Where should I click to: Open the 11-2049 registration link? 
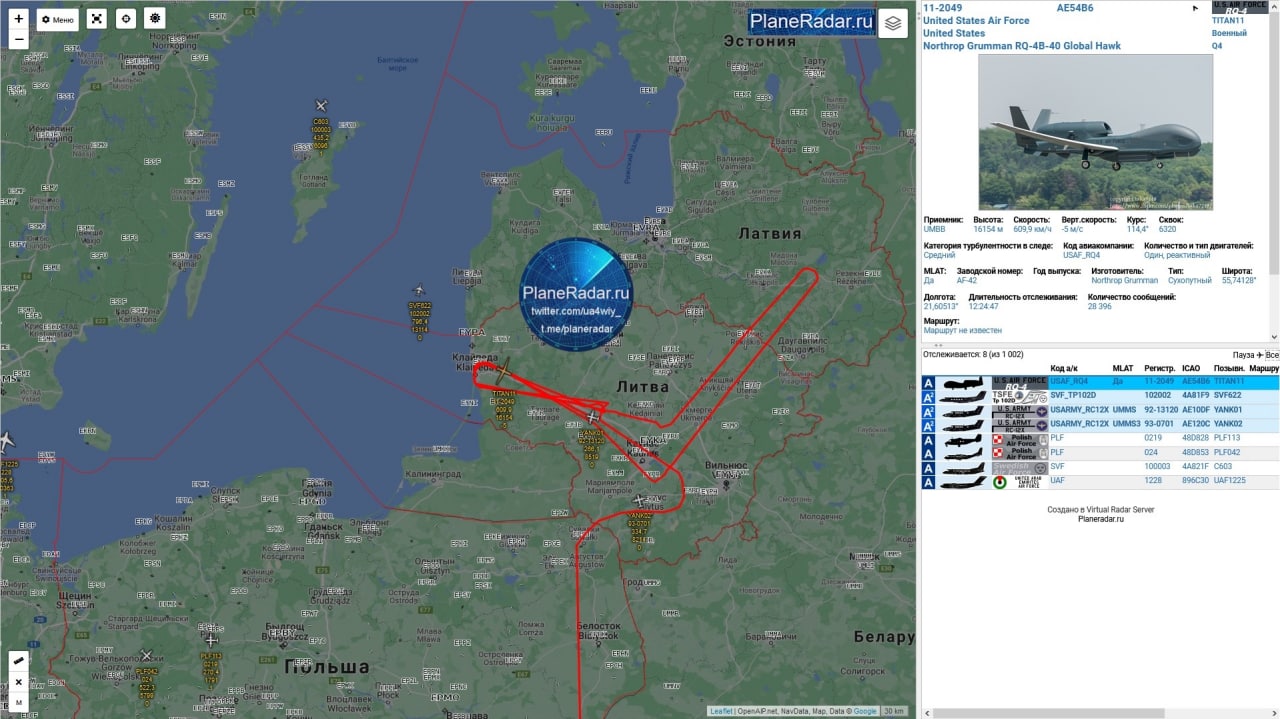pyautogui.click(x=942, y=8)
